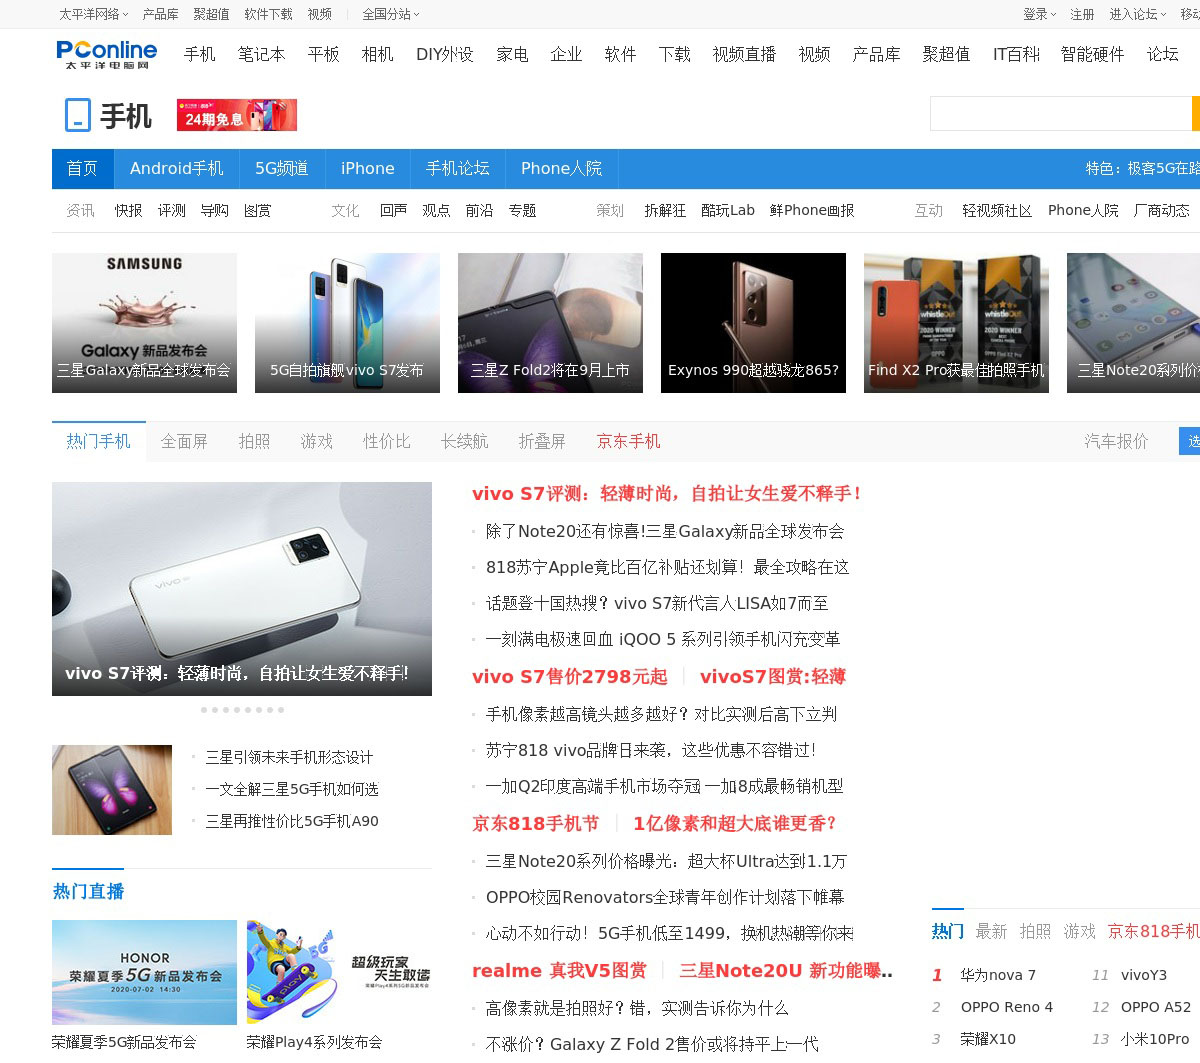Viewport: 1200px width, 1063px height.
Task: Open 手机论坛 in blue bar
Action: point(458,169)
